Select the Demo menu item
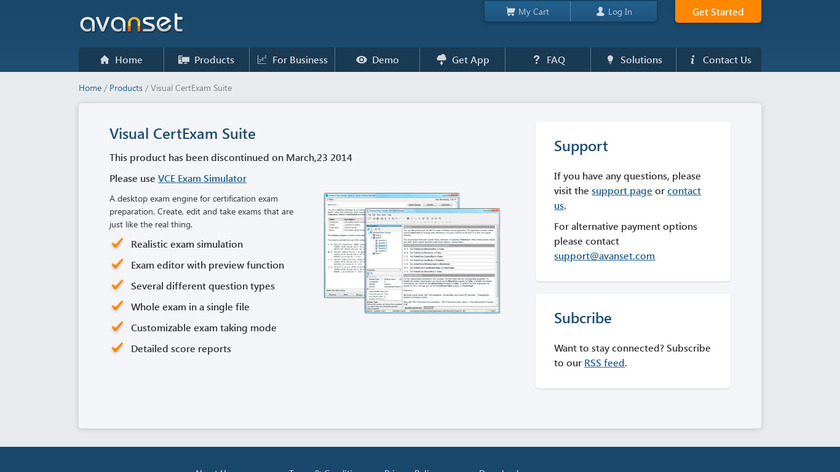 click(377, 59)
